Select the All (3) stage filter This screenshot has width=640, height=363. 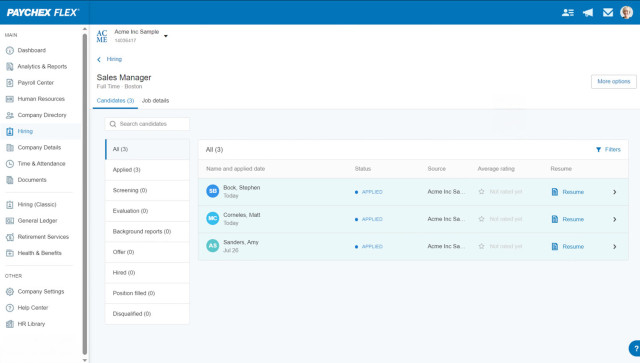[x=147, y=149]
